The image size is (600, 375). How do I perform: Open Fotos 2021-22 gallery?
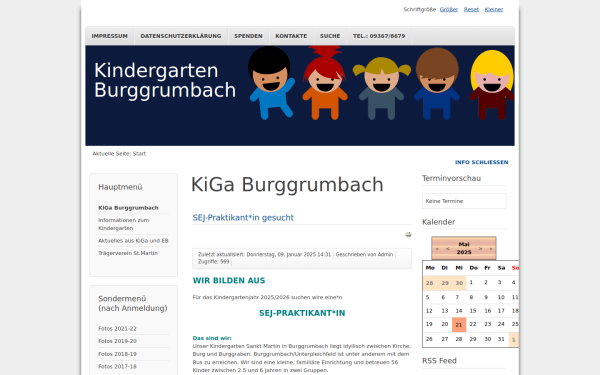(117, 329)
